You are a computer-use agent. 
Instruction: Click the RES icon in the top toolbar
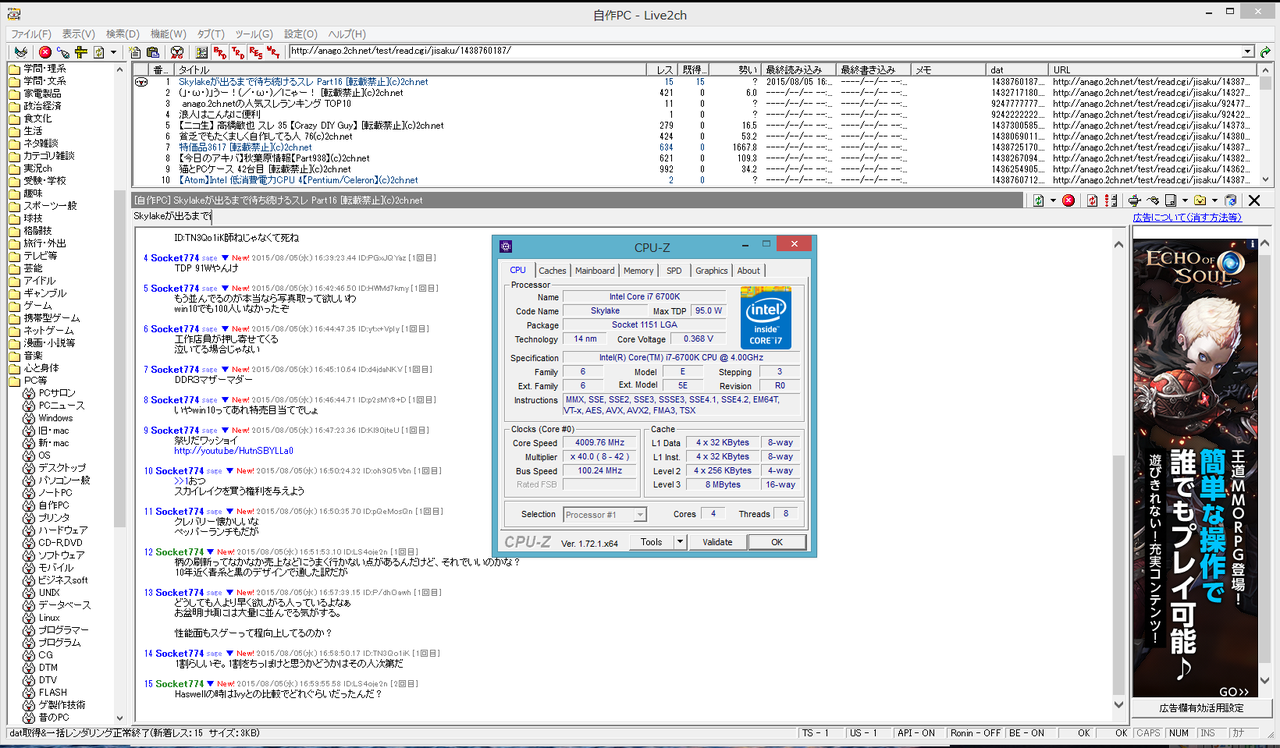tap(256, 52)
